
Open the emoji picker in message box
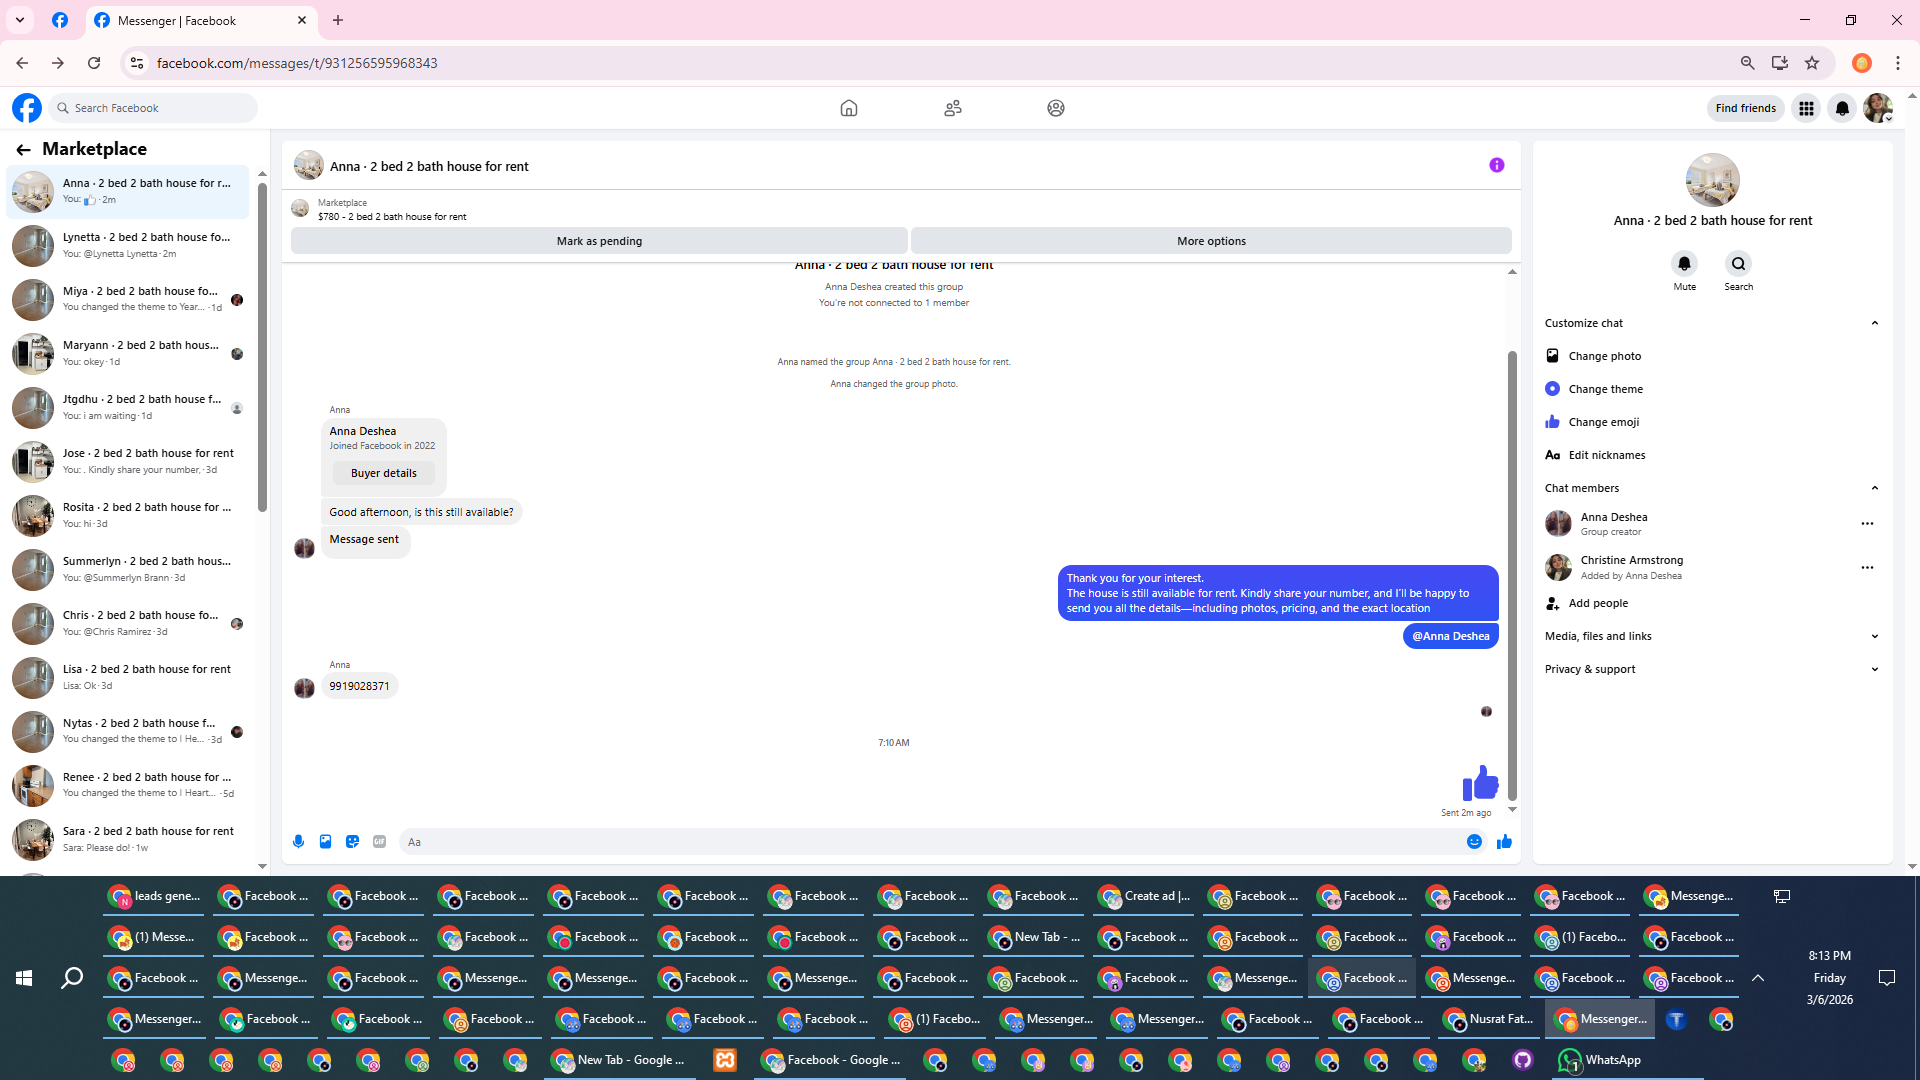coord(1474,842)
